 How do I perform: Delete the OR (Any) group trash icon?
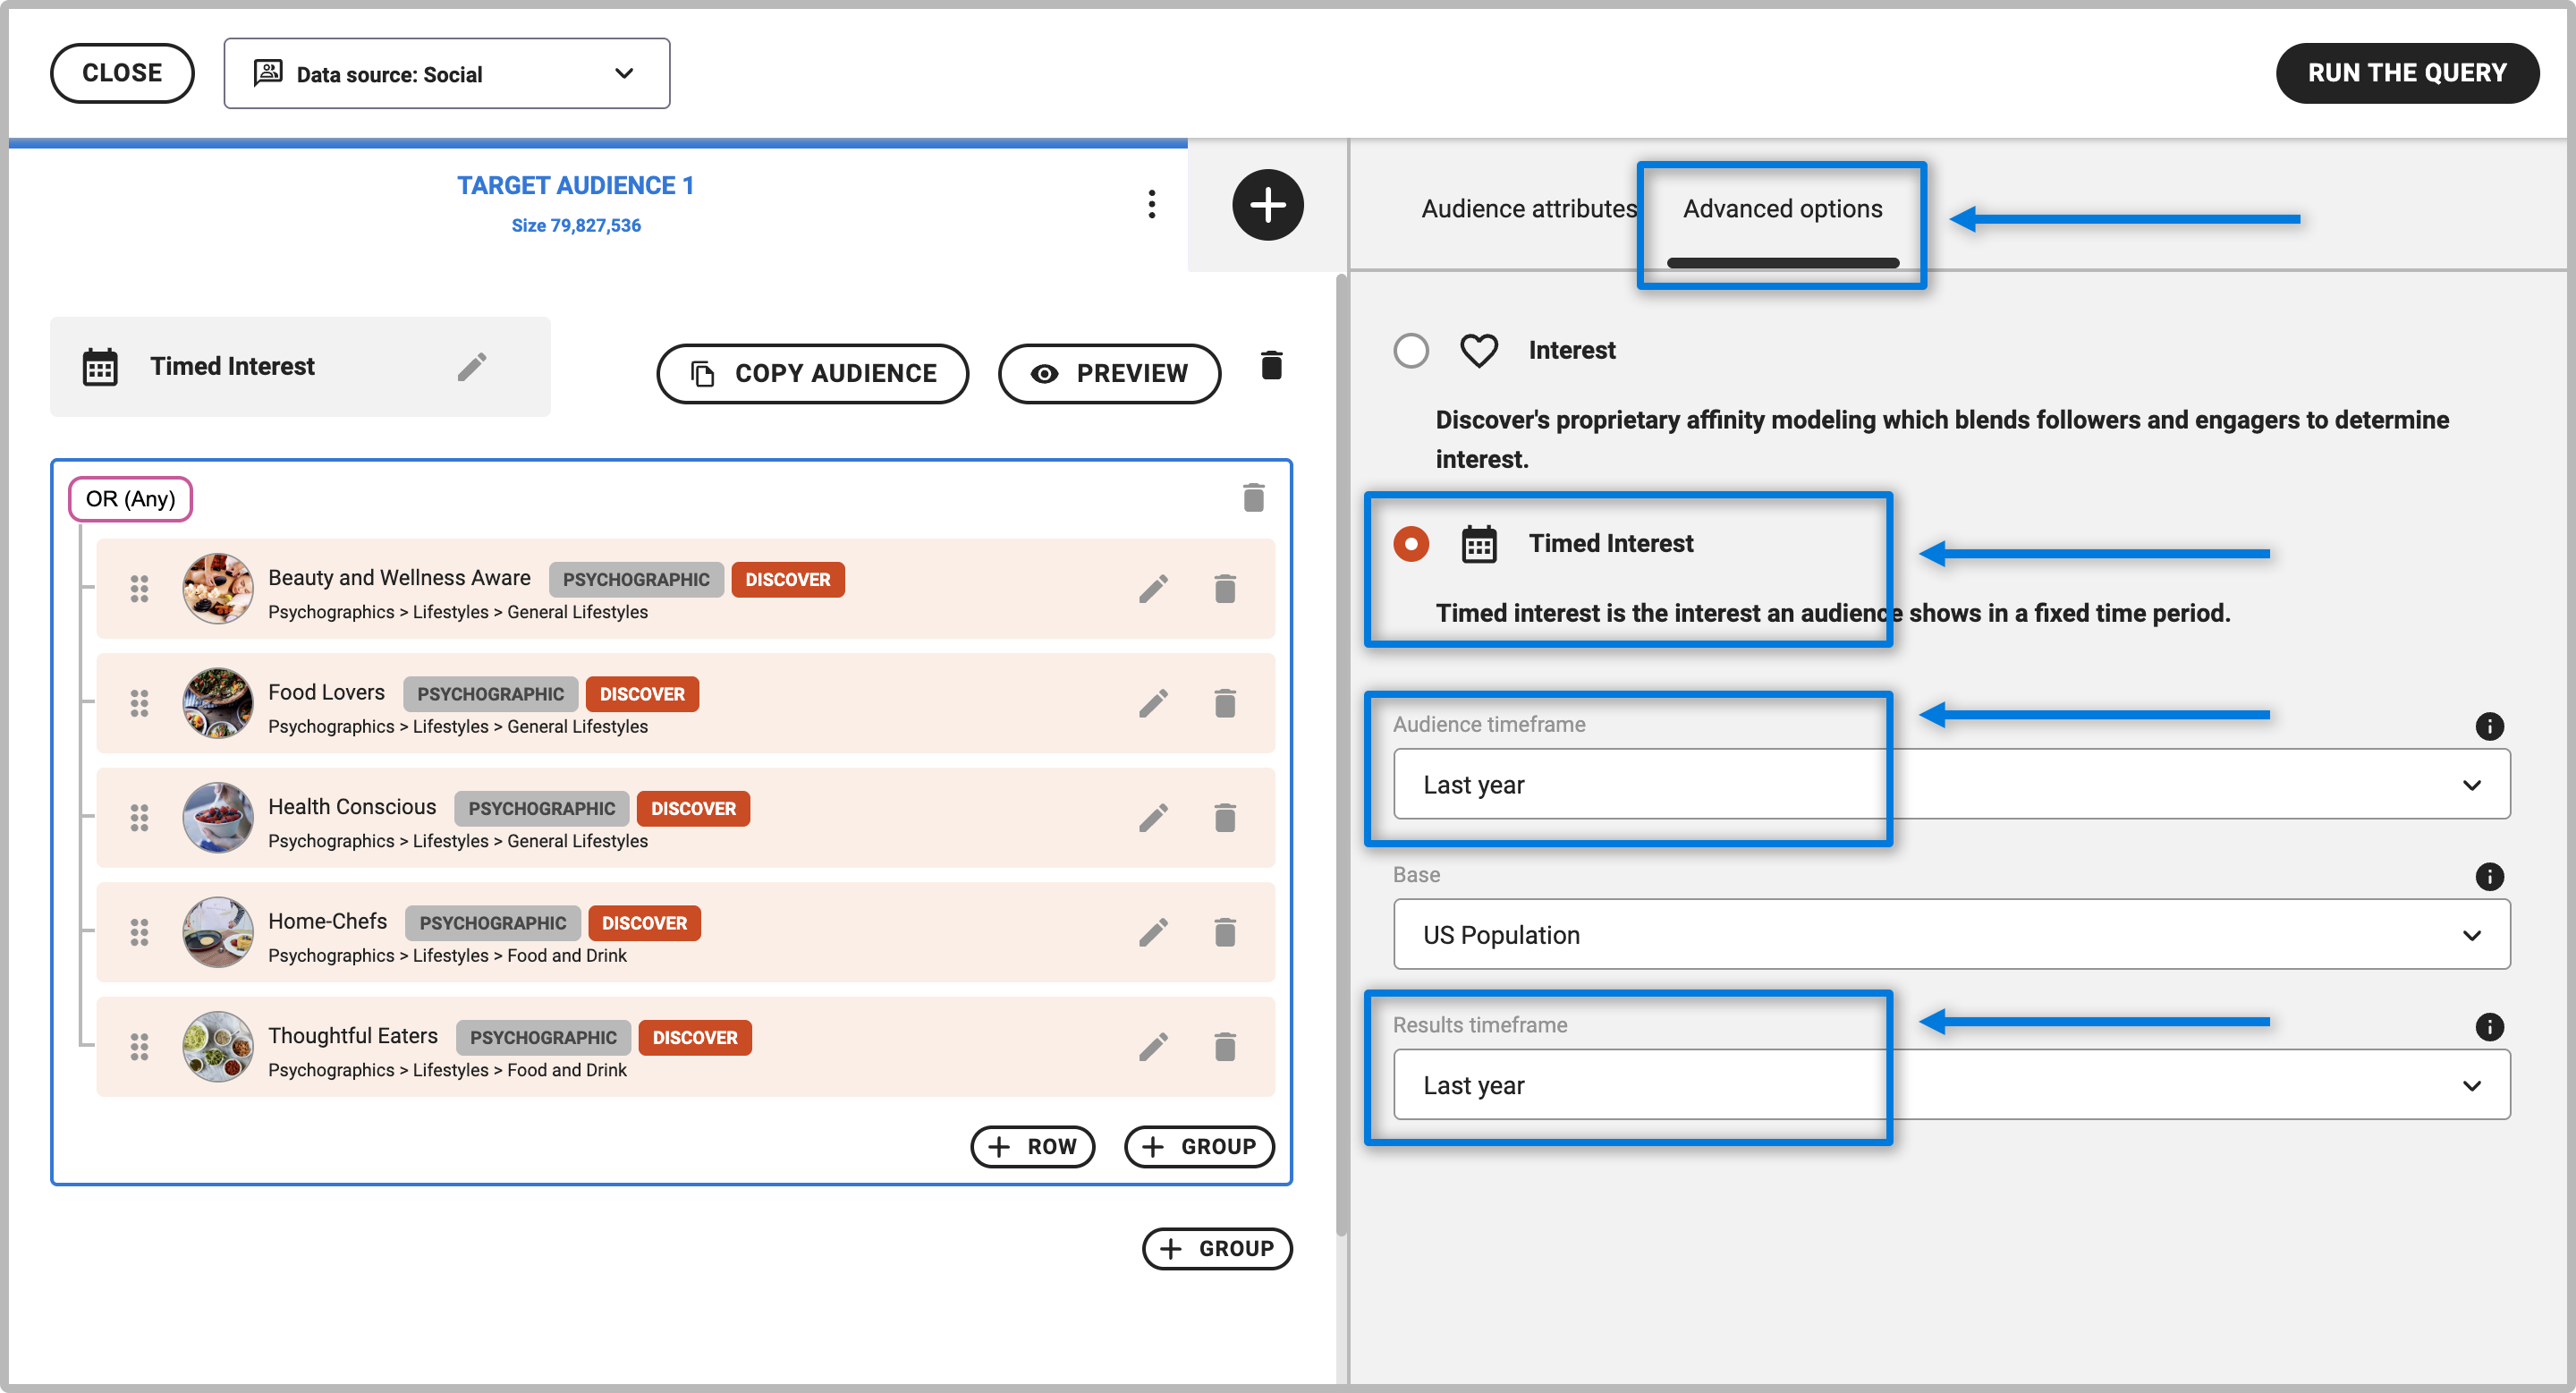1253,497
